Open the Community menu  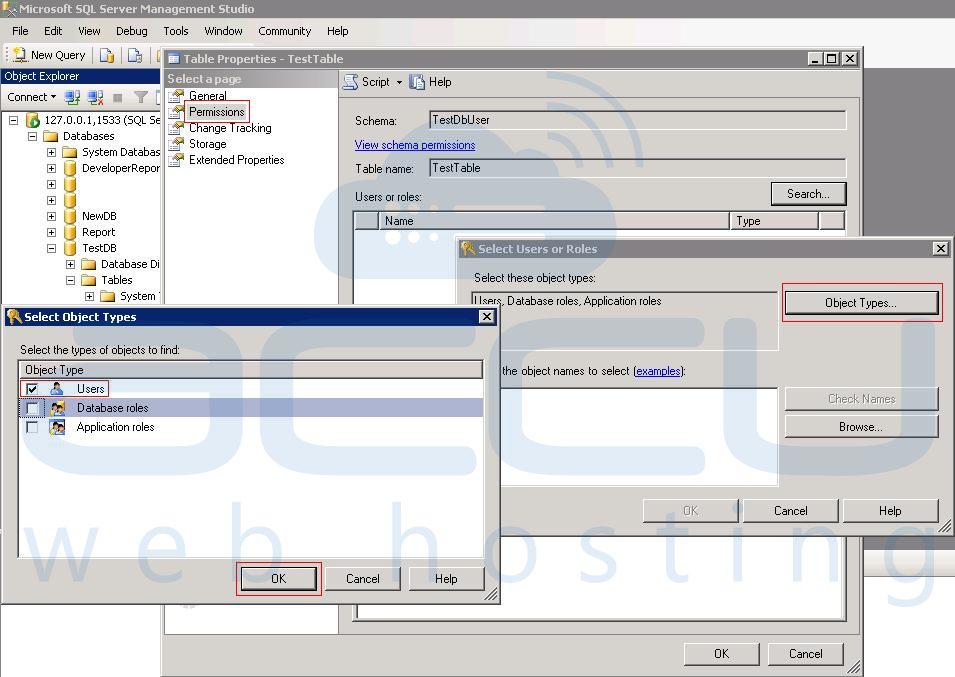(x=284, y=31)
